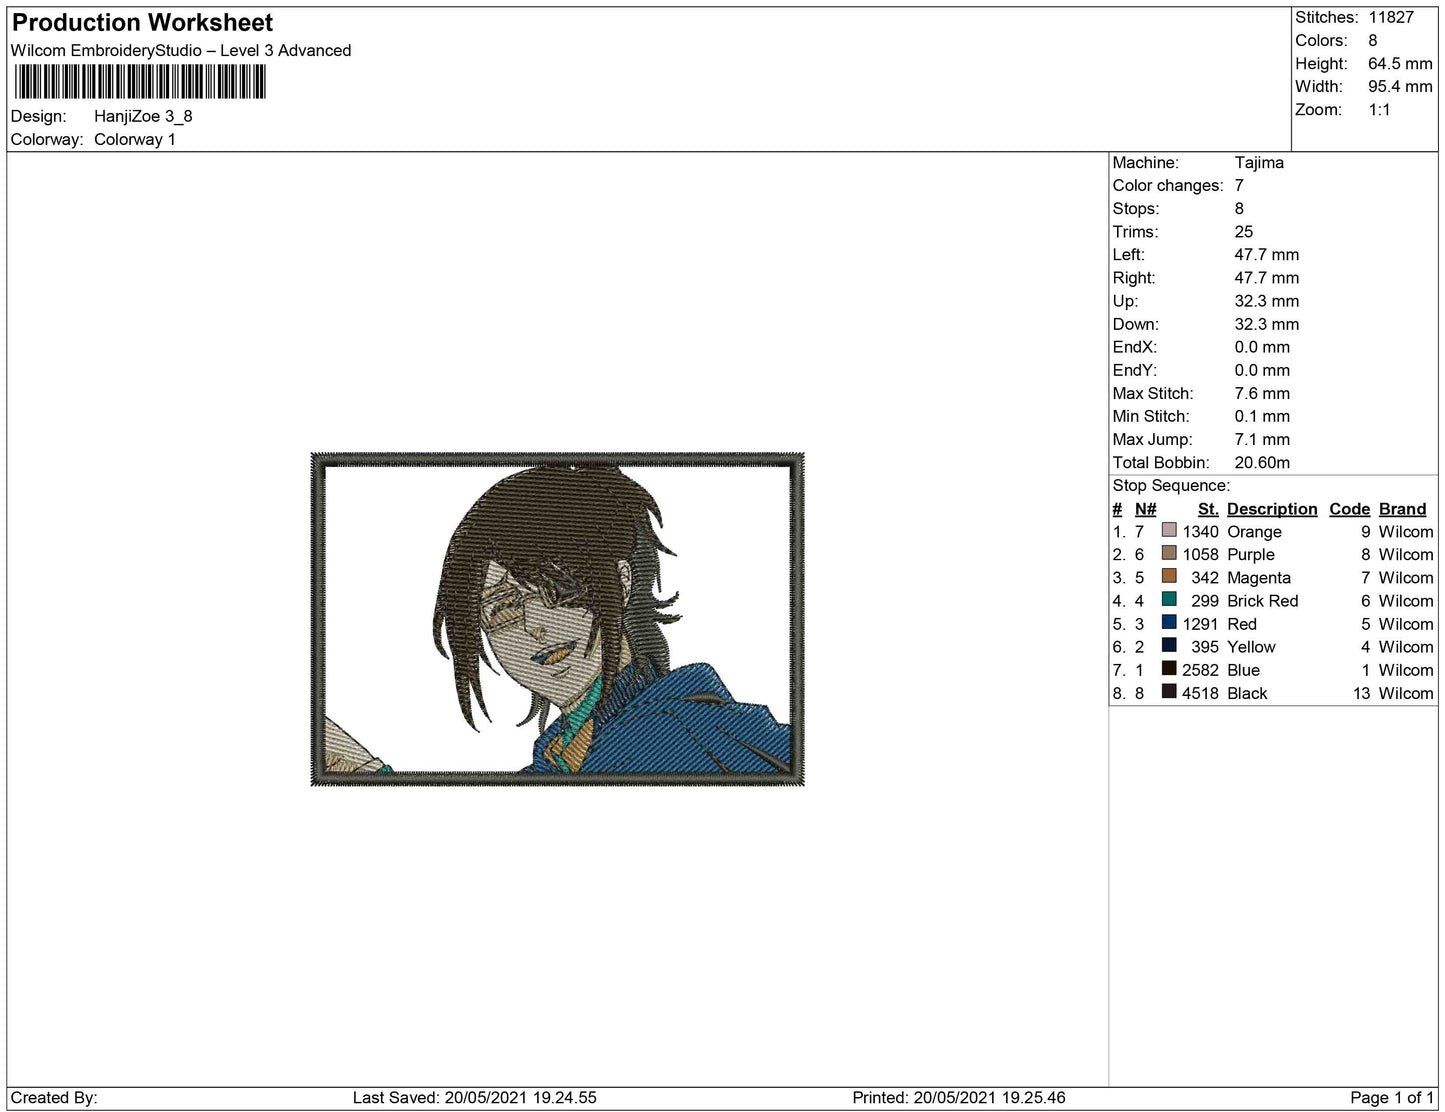Click the 'Blue' description text

pyautogui.click(x=1243, y=670)
